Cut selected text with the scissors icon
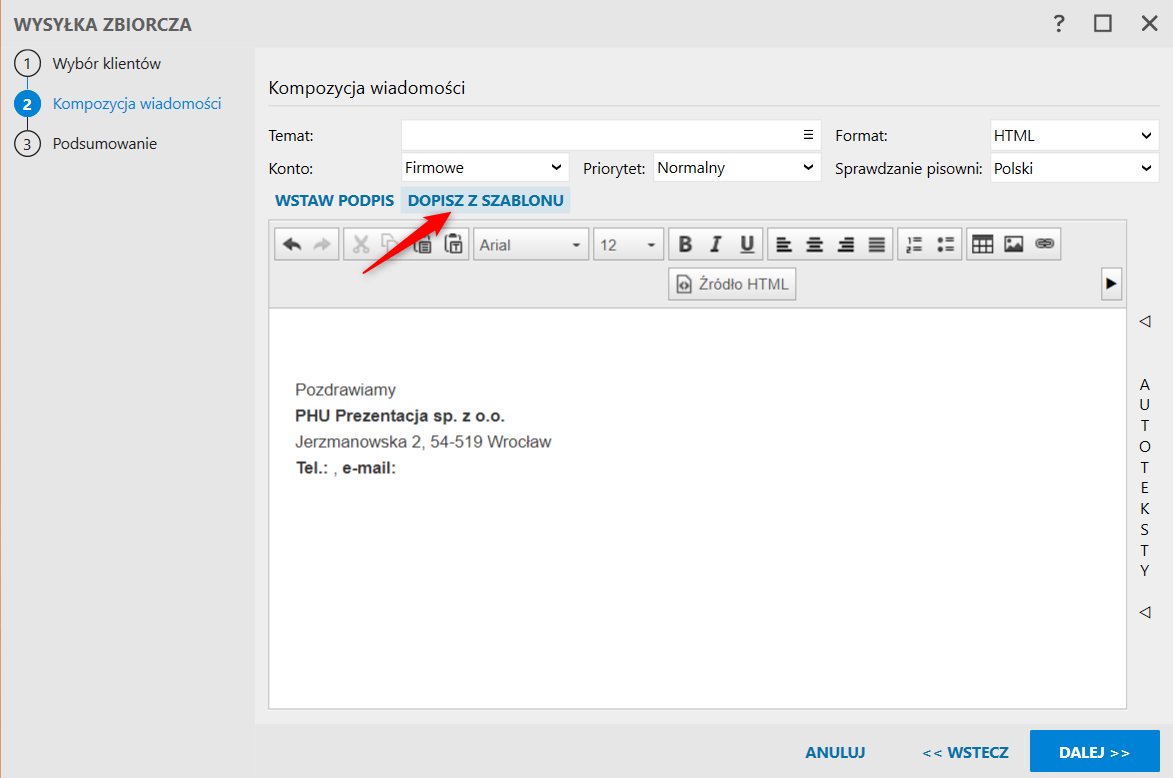This screenshot has width=1173, height=778. (x=361, y=245)
